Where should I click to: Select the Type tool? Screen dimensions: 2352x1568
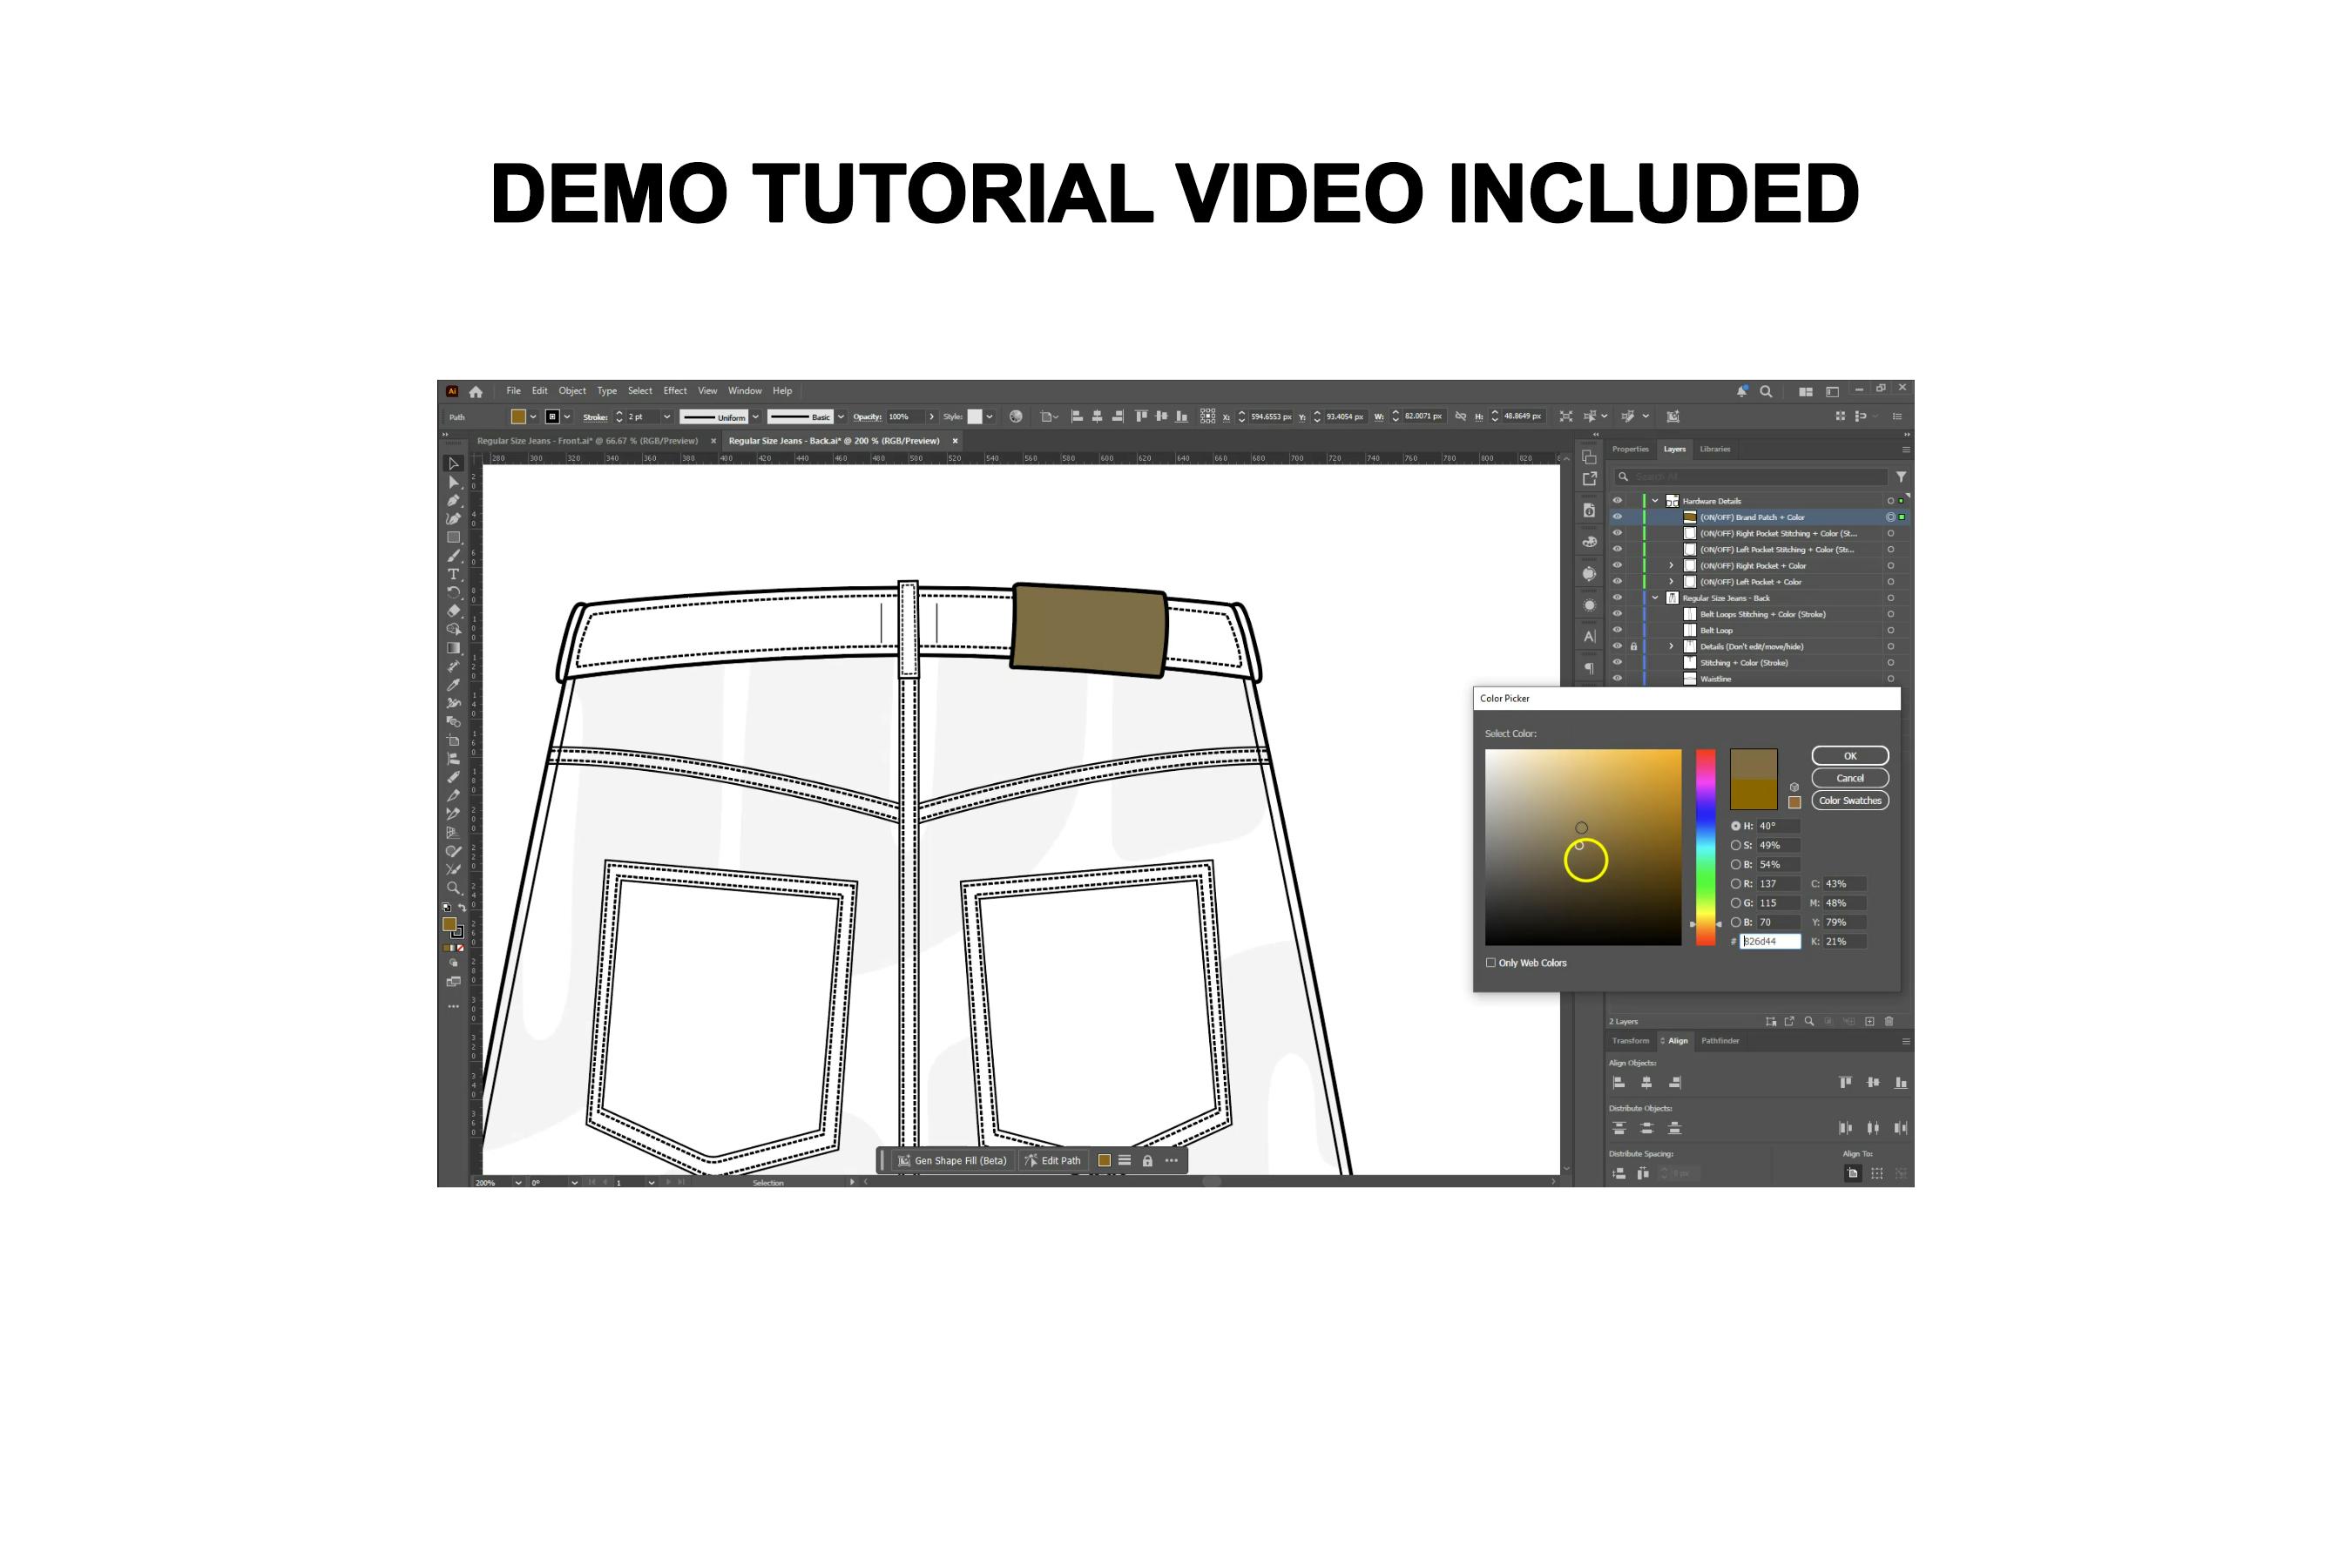coord(453,574)
